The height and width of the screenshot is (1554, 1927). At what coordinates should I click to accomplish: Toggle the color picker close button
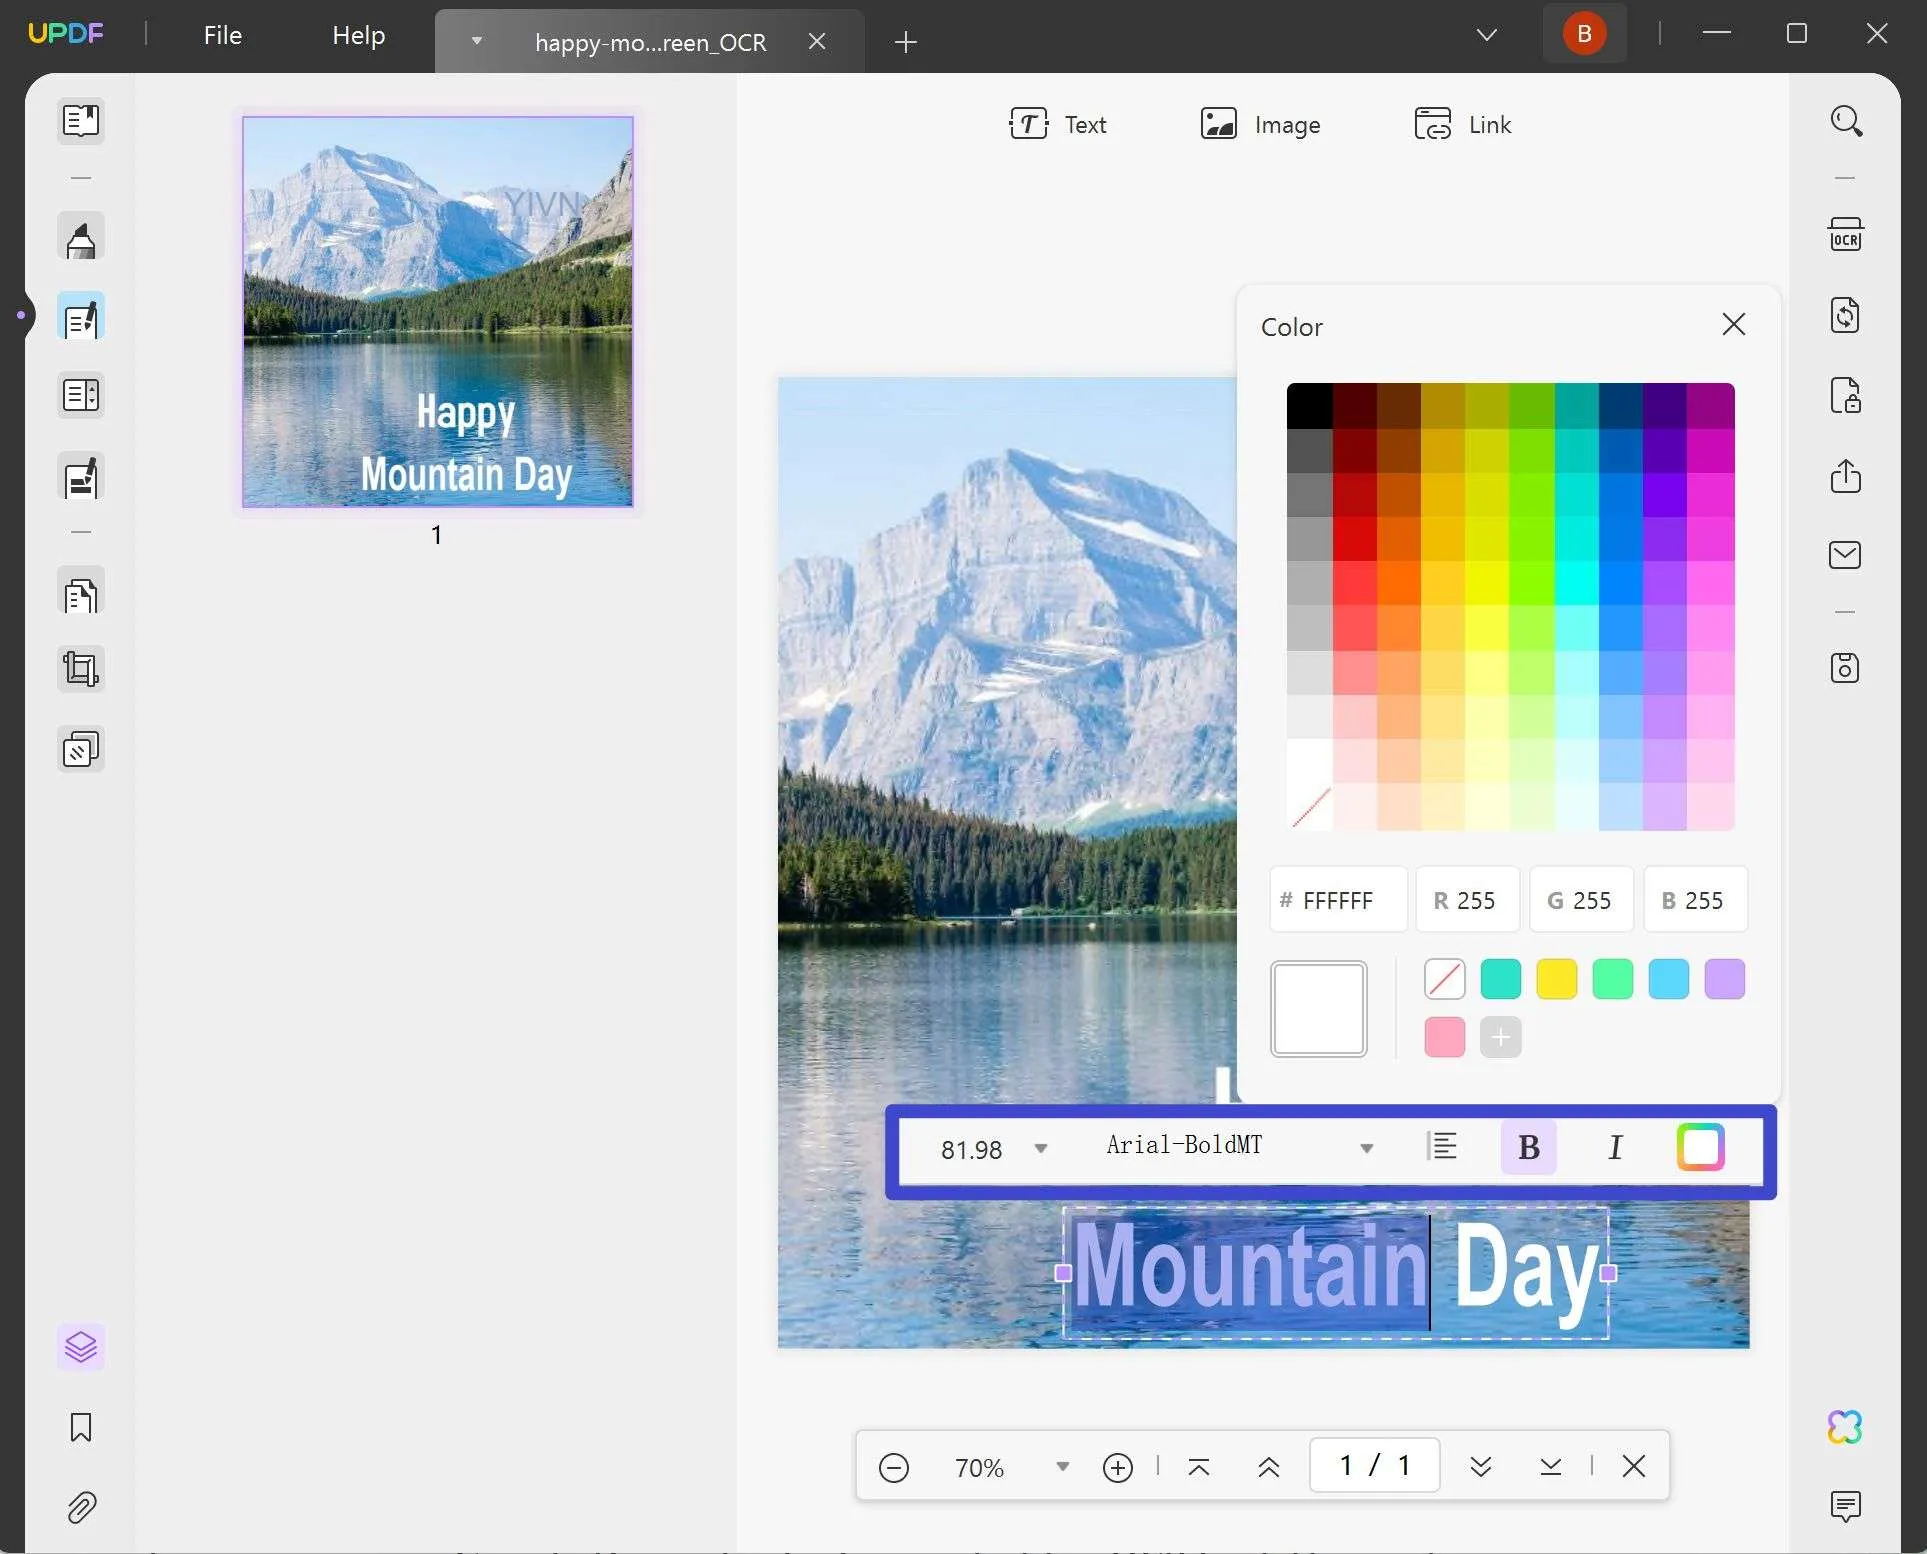click(x=1734, y=325)
